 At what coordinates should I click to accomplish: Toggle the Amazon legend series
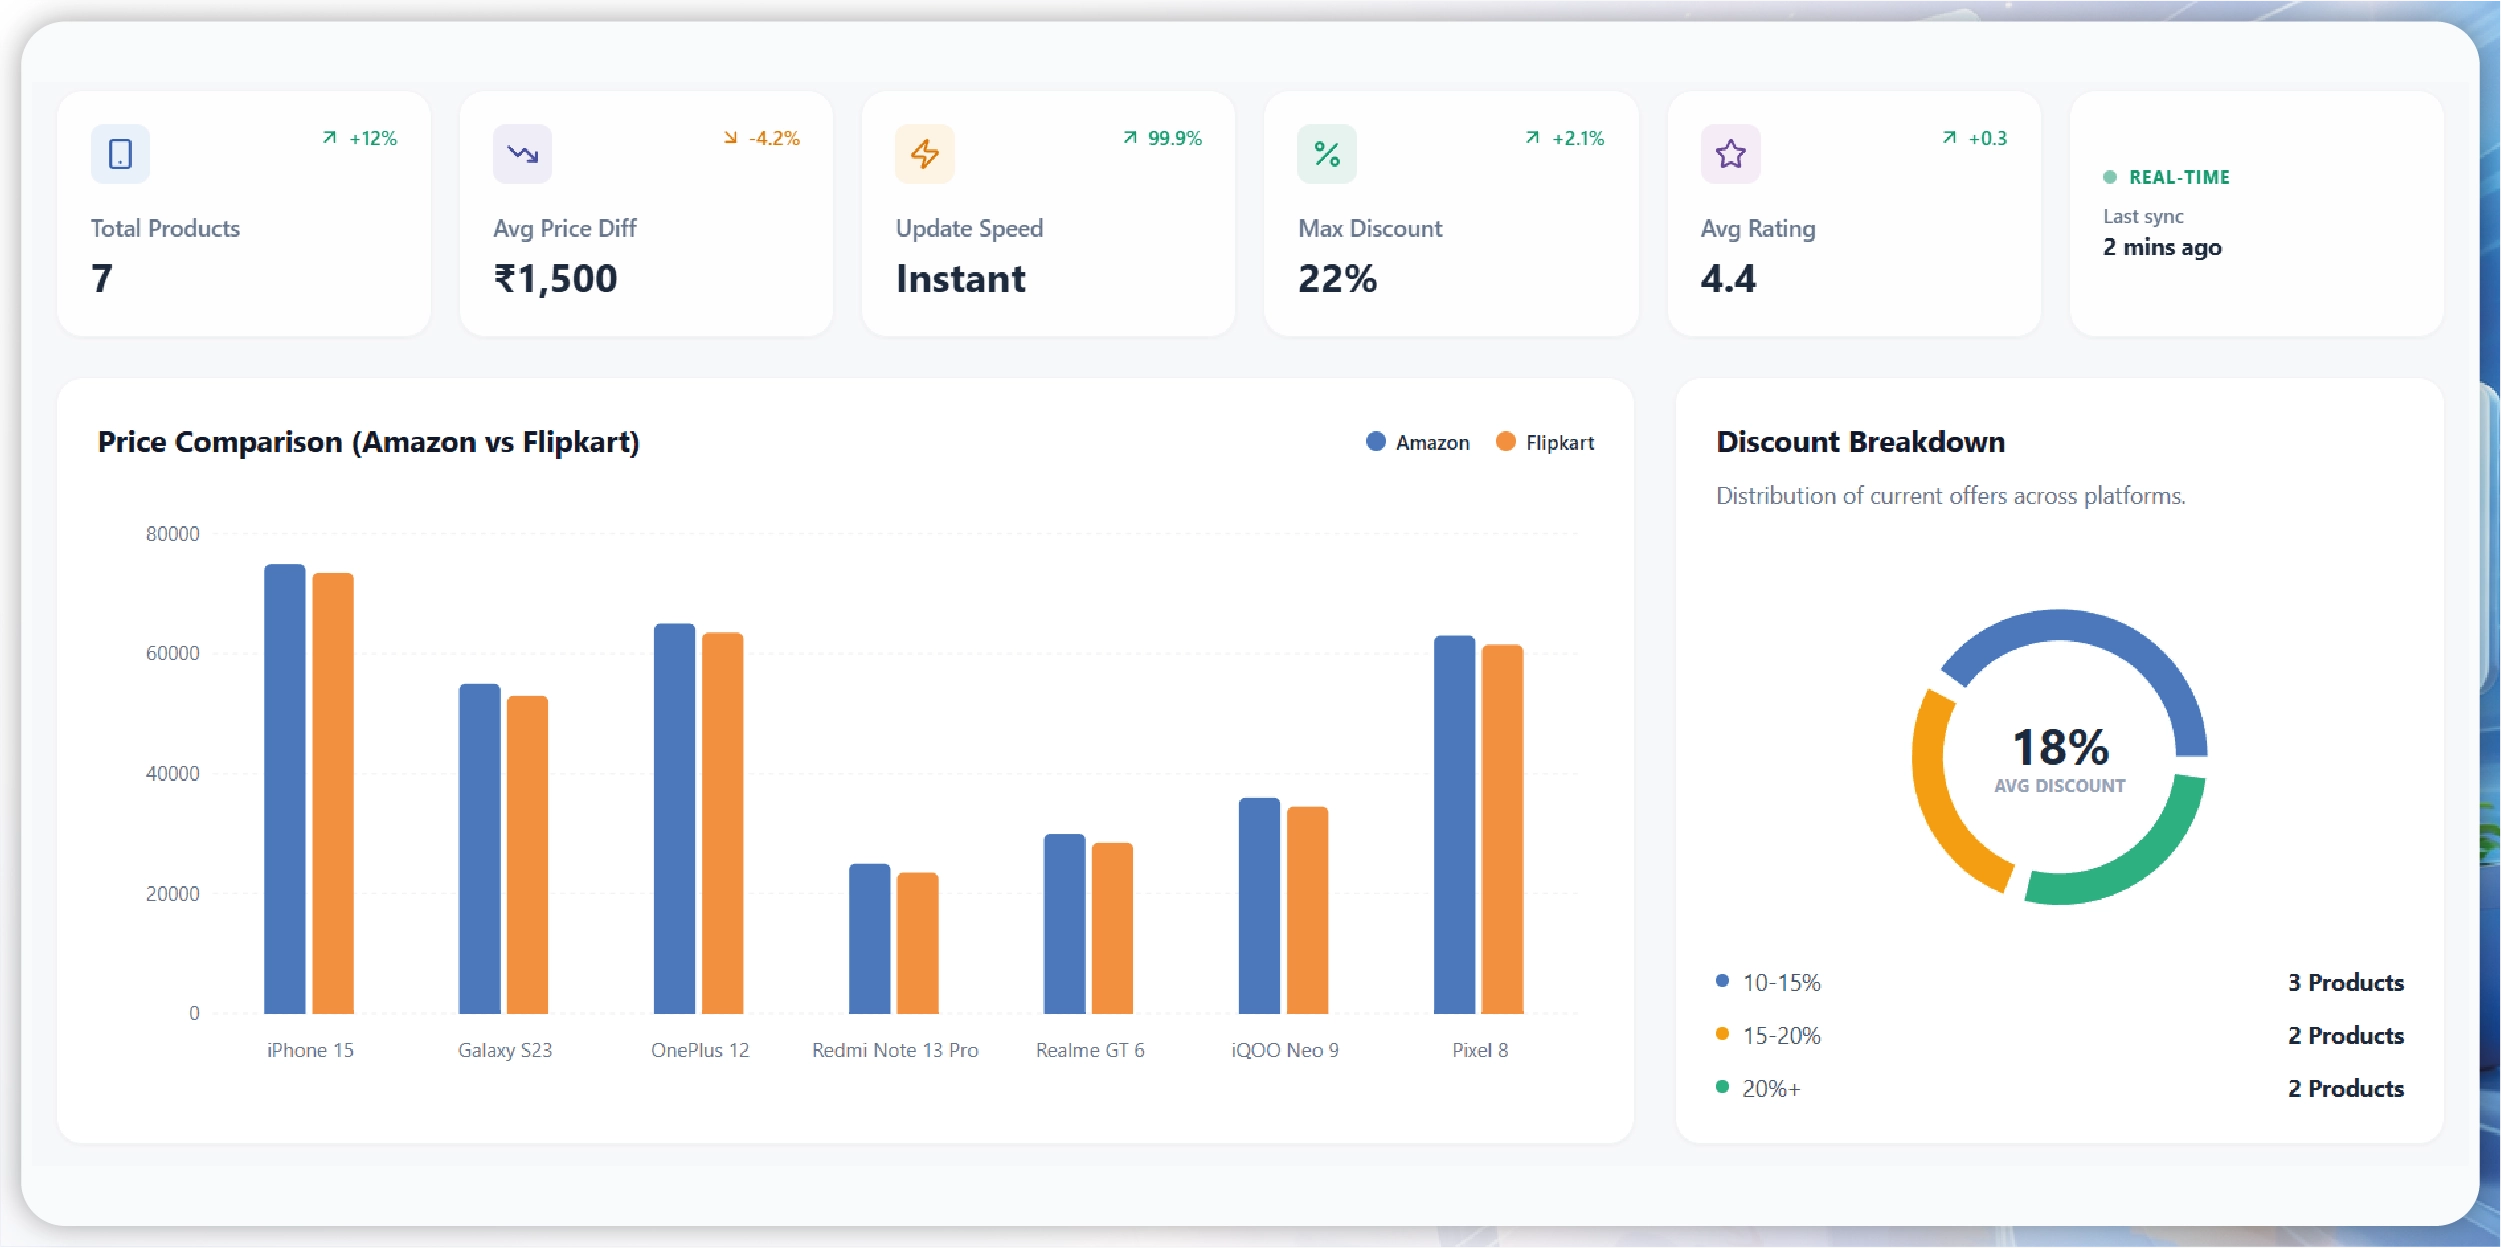[x=1418, y=442]
